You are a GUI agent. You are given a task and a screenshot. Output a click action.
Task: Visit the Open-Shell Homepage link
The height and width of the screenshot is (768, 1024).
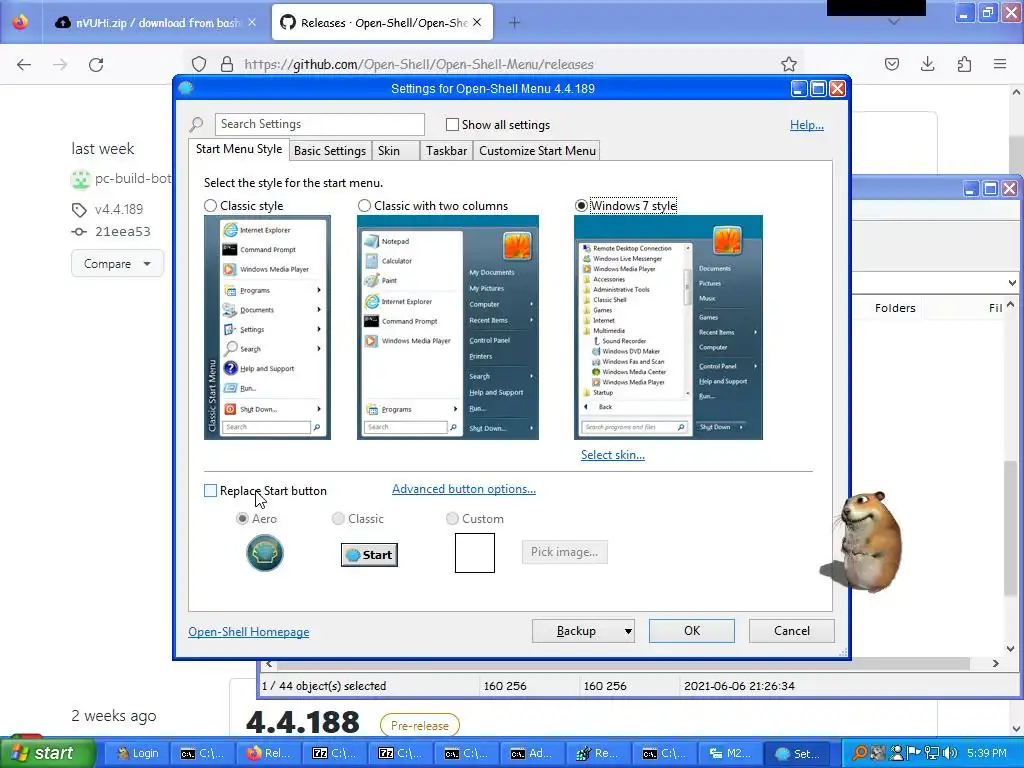(x=249, y=632)
